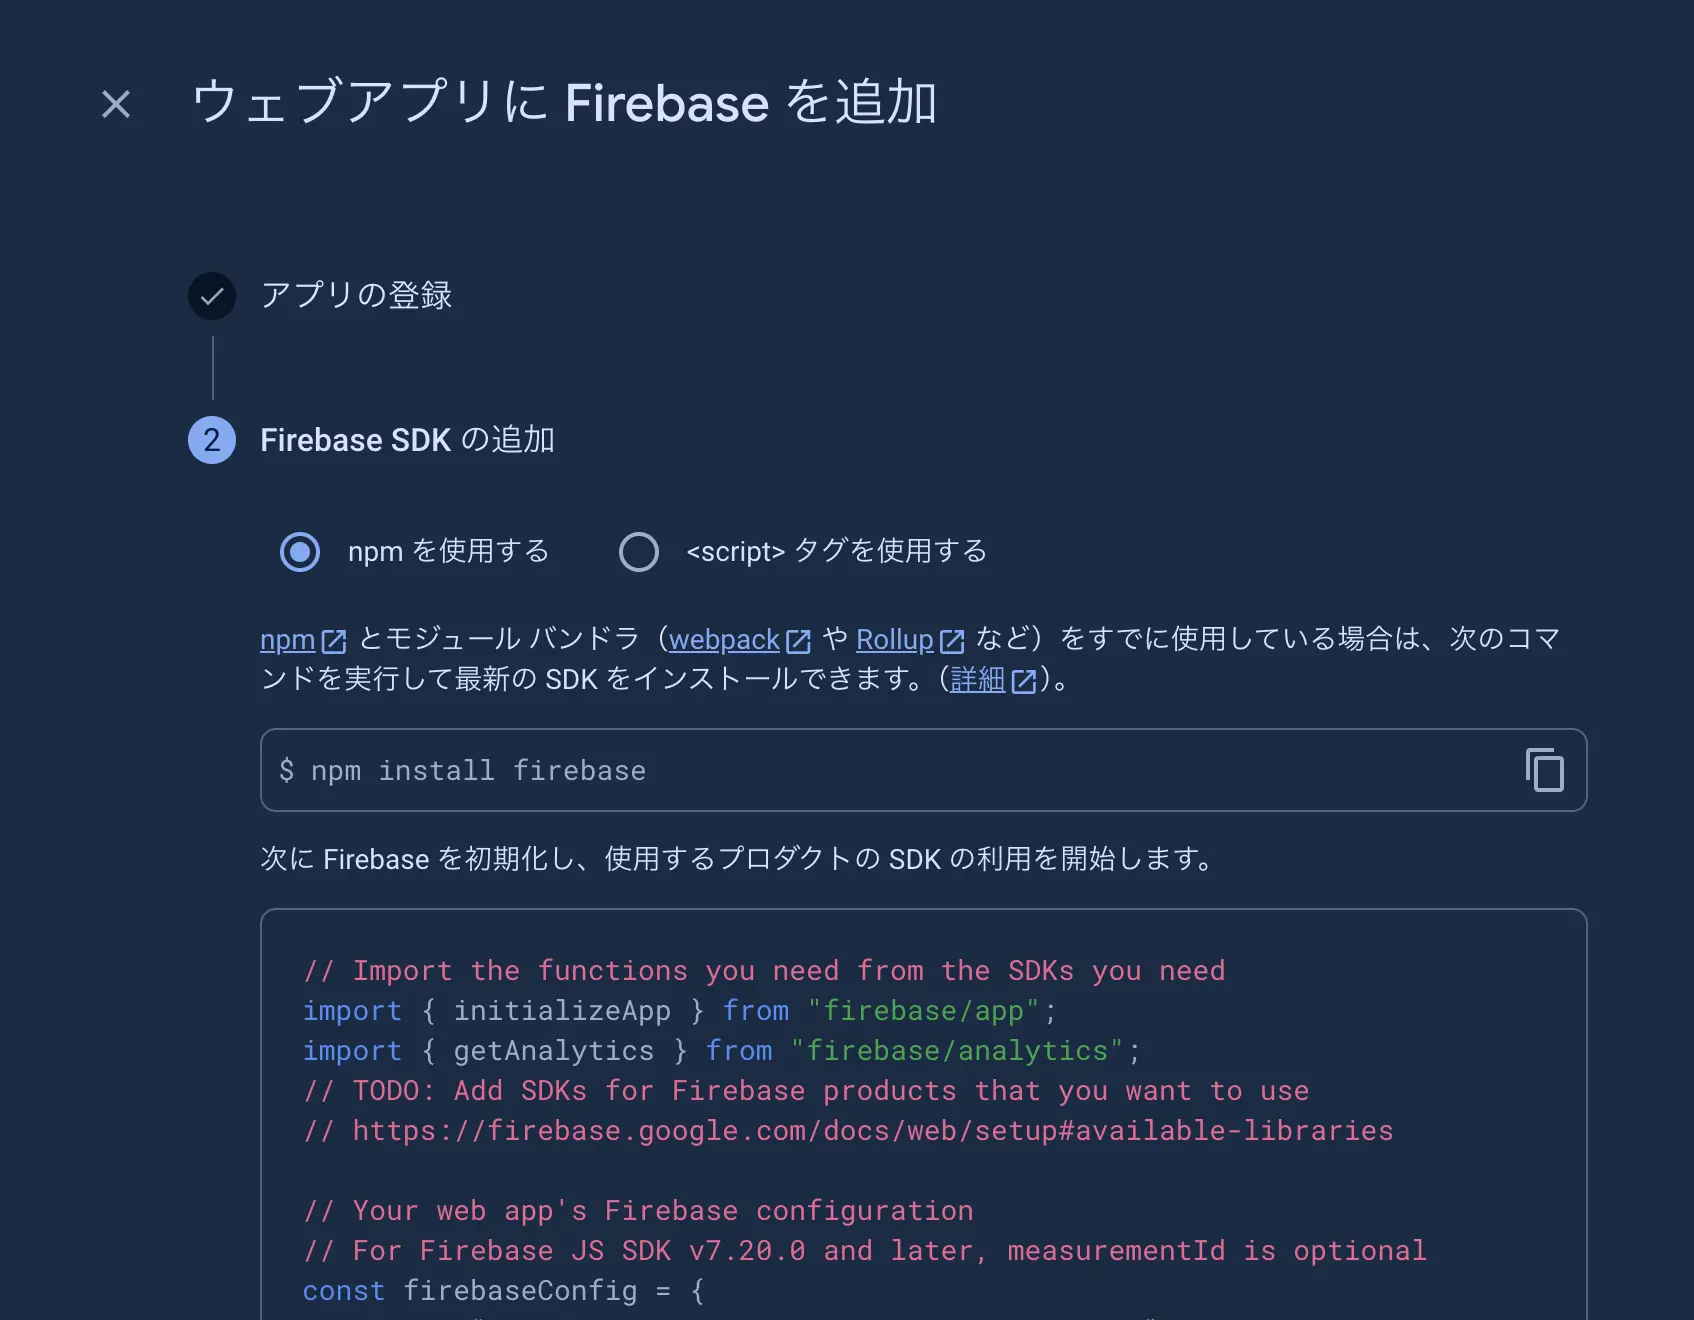Open the npm documentation link

(x=286, y=639)
